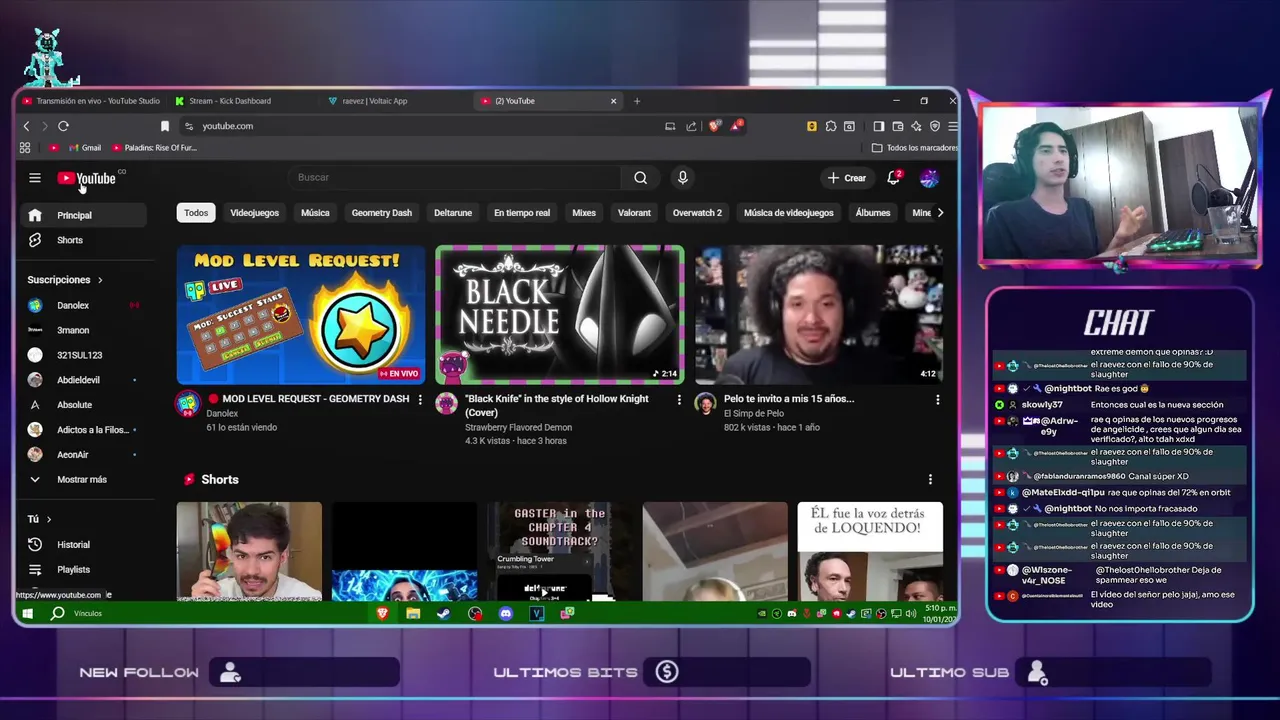Click the Crear button
This screenshot has width=1280, height=720.
[847, 178]
